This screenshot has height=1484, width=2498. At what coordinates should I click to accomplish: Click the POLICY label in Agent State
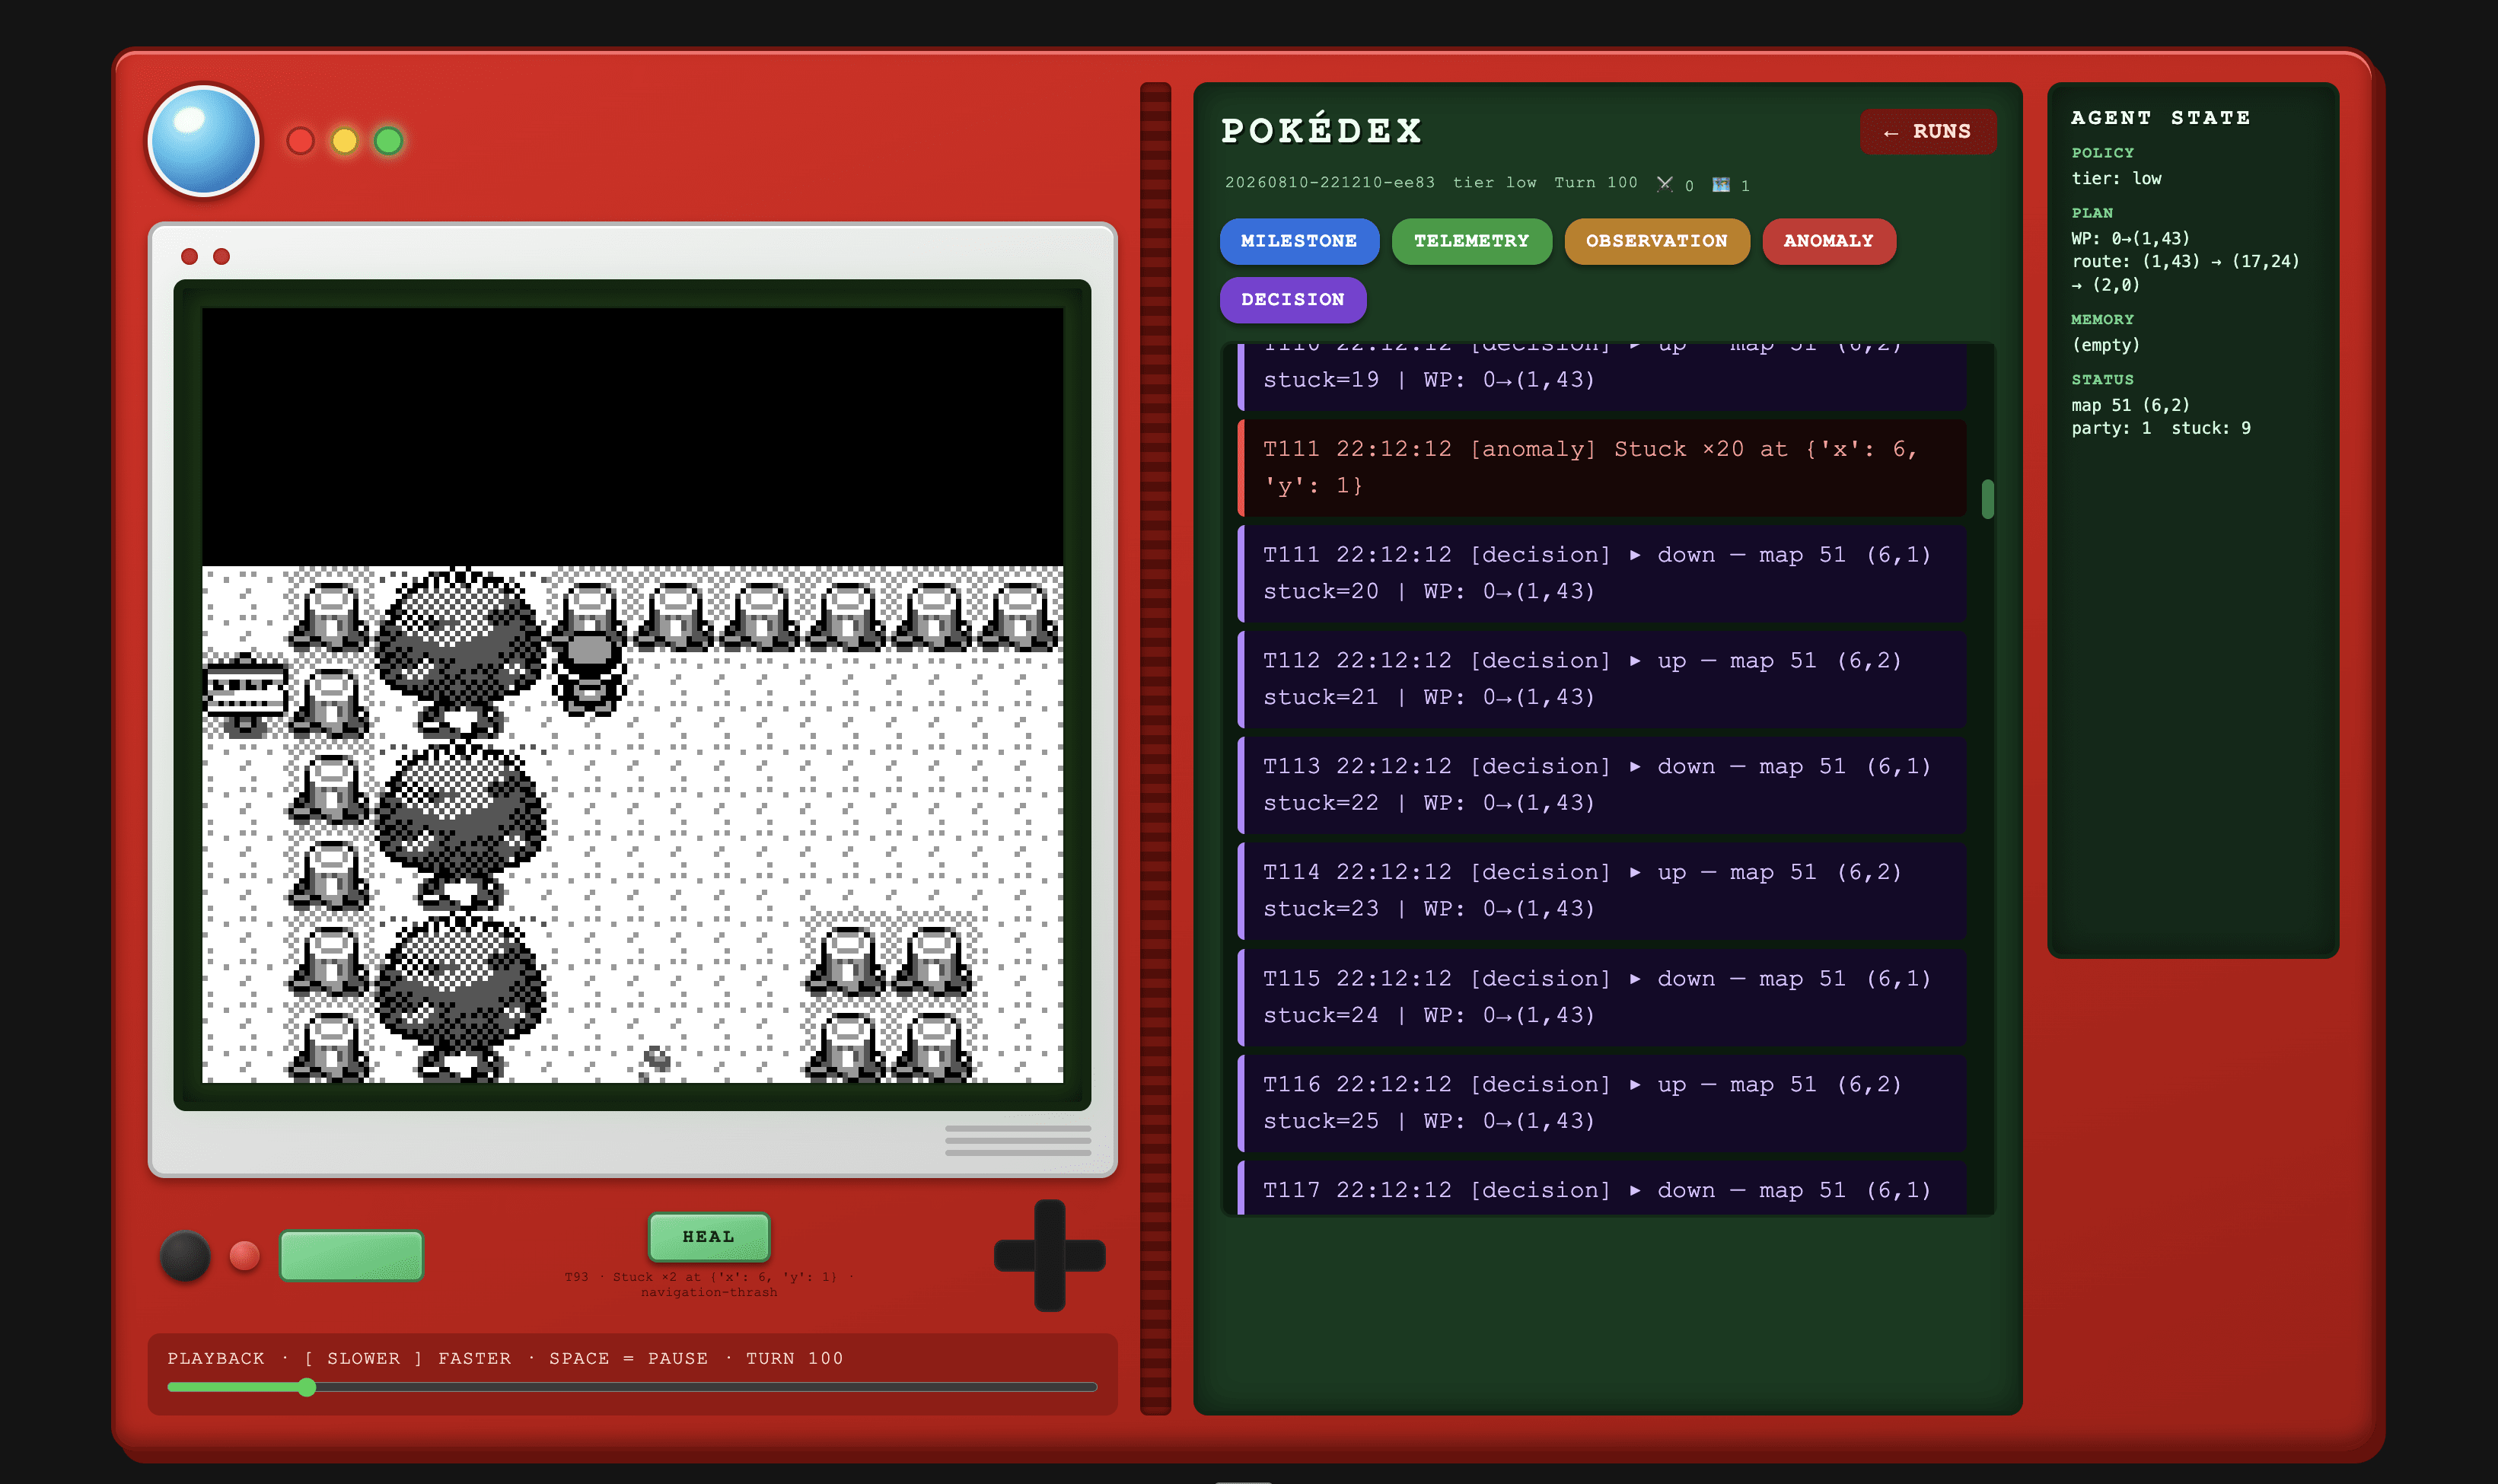pos(2102,153)
